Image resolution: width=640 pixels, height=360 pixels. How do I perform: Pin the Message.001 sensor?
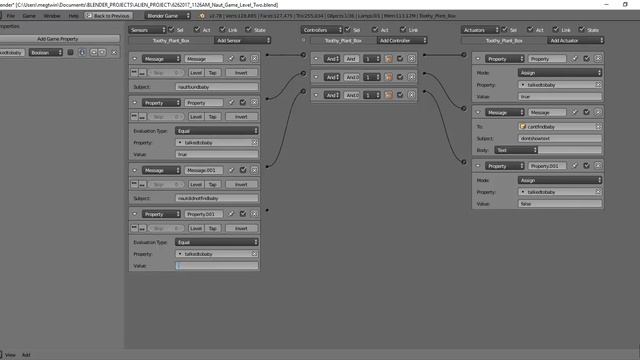point(231,170)
